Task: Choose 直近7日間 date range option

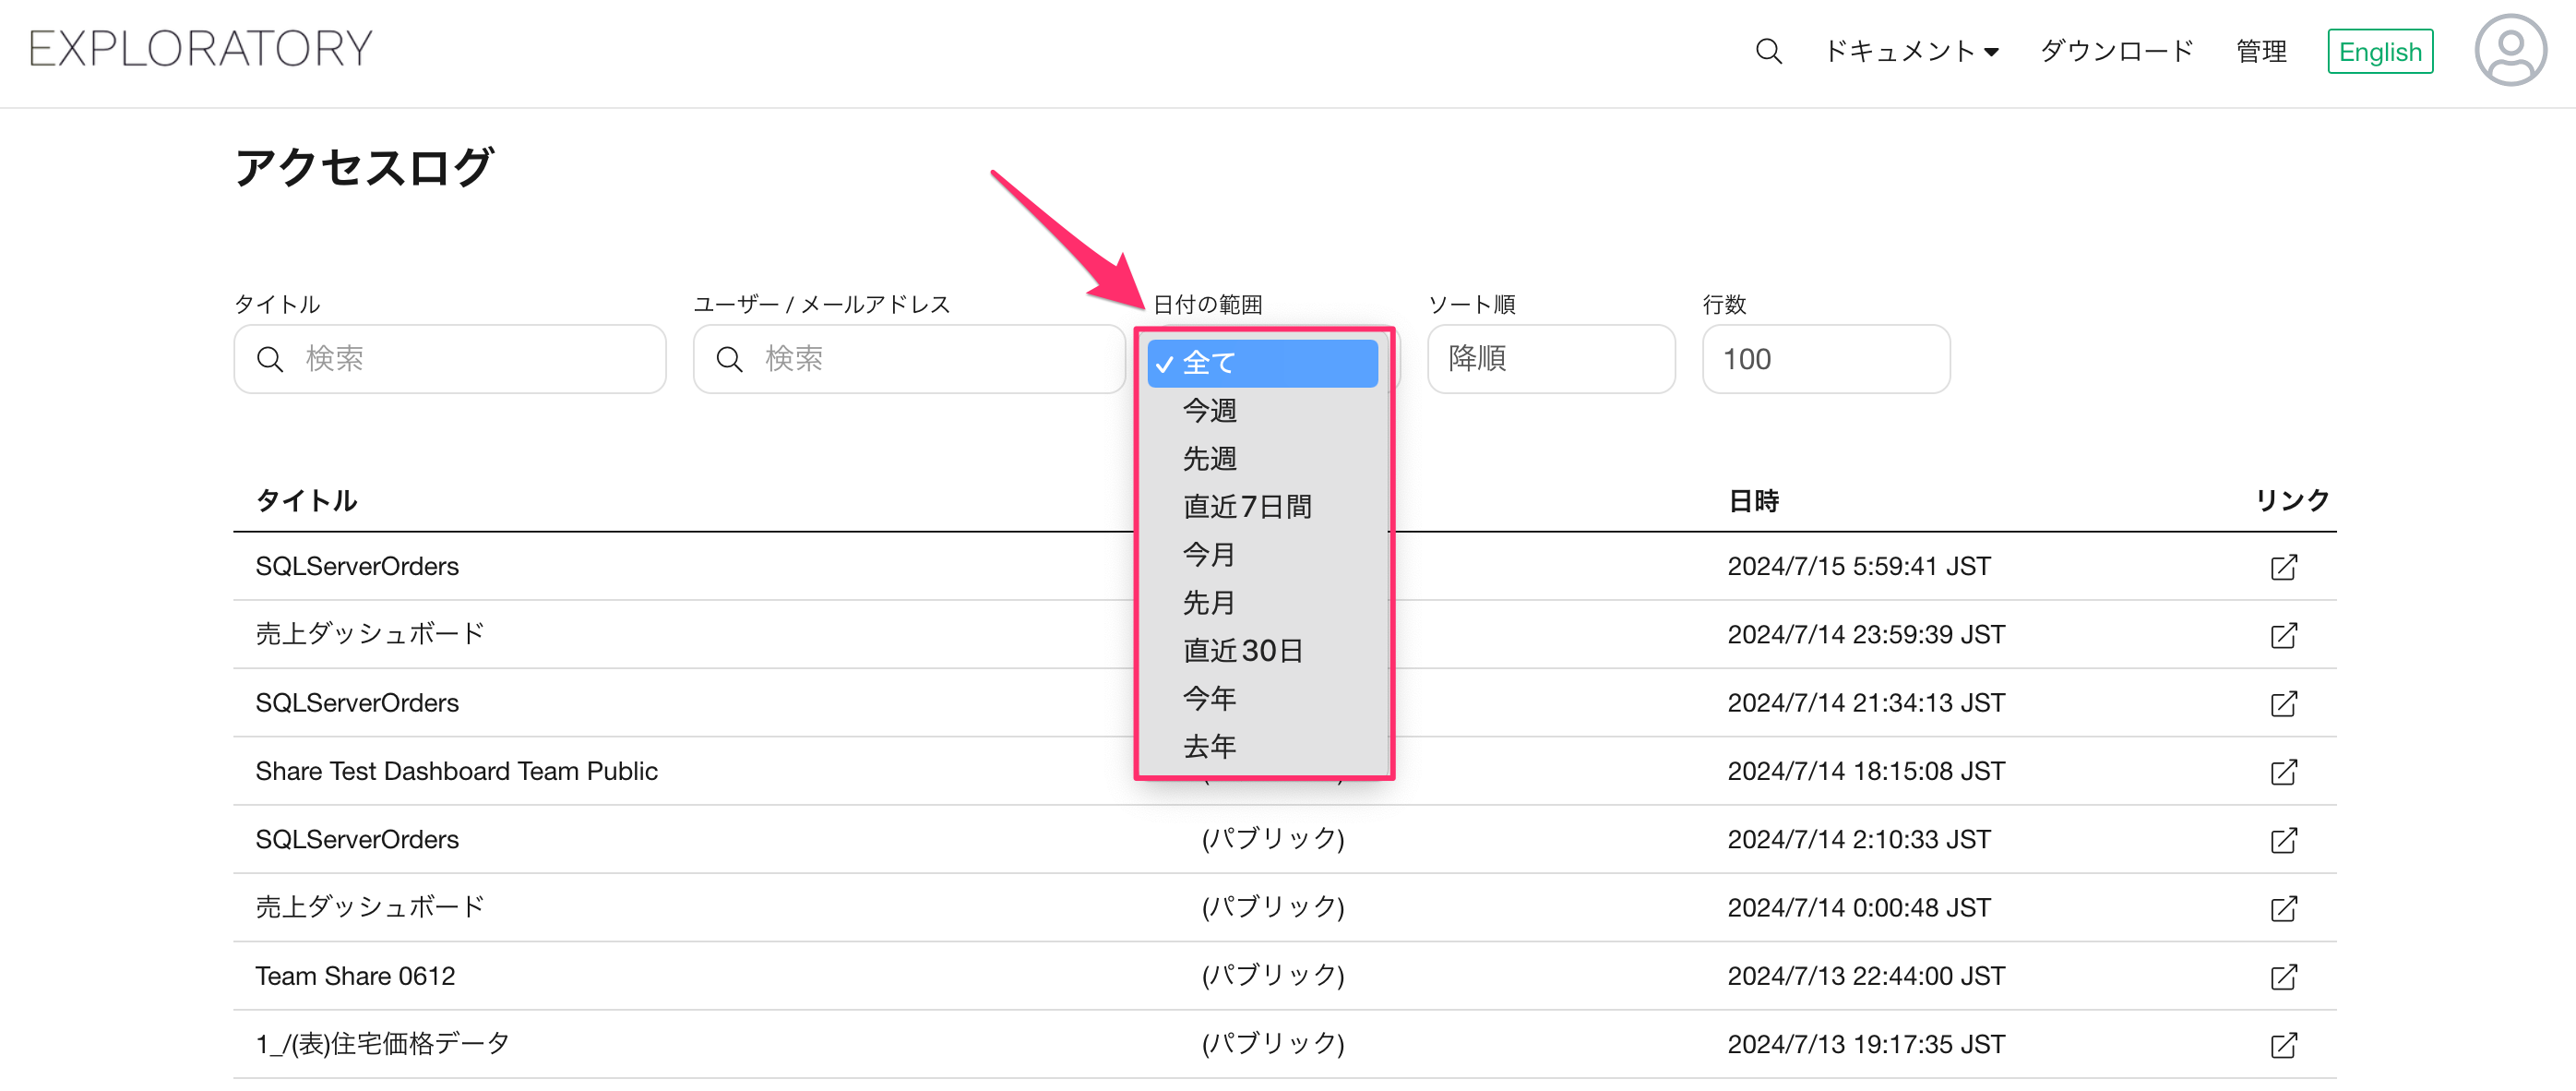Action: [1262, 506]
